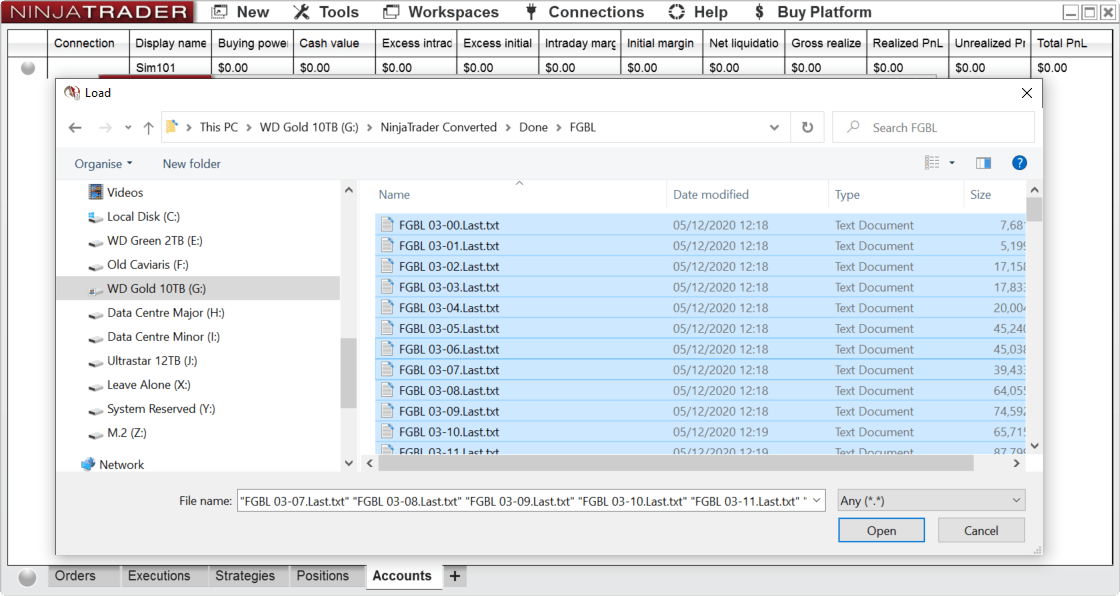Viewport: 1120px width, 596px height.
Task: Select file FGBL 03-09.Last.txt
Action: [x=700, y=412]
